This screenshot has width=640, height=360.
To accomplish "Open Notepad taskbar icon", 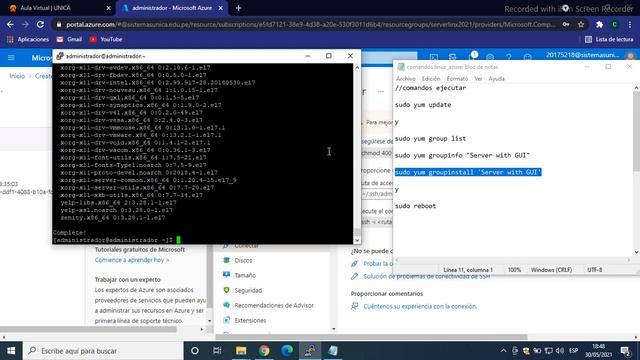I will [x=333, y=351].
